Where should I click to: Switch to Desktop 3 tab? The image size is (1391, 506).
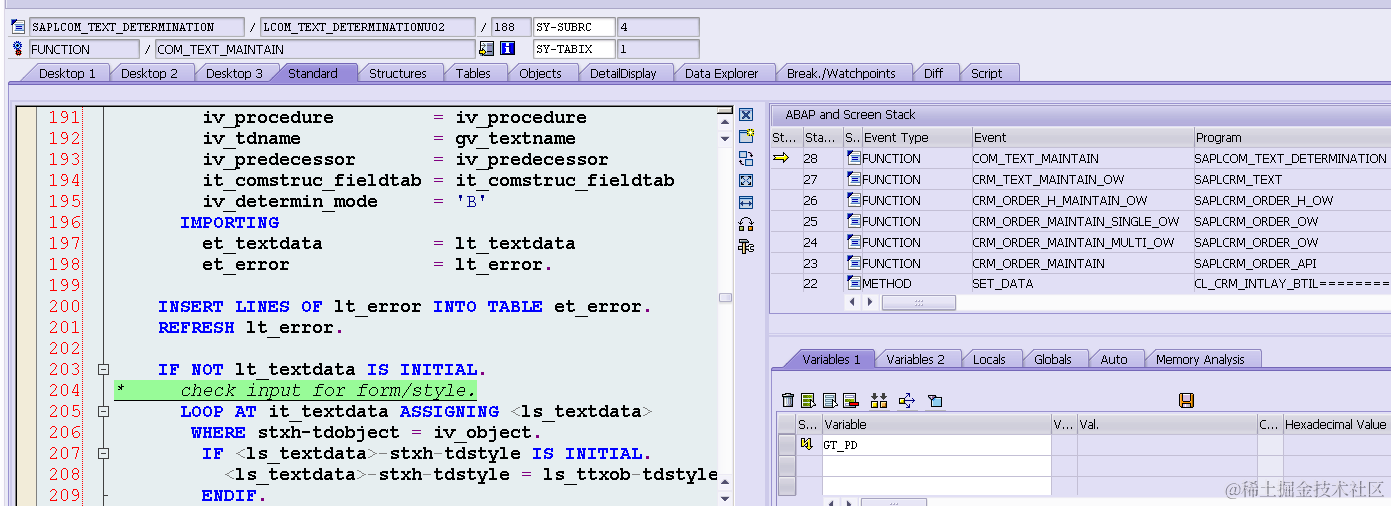tap(234, 73)
